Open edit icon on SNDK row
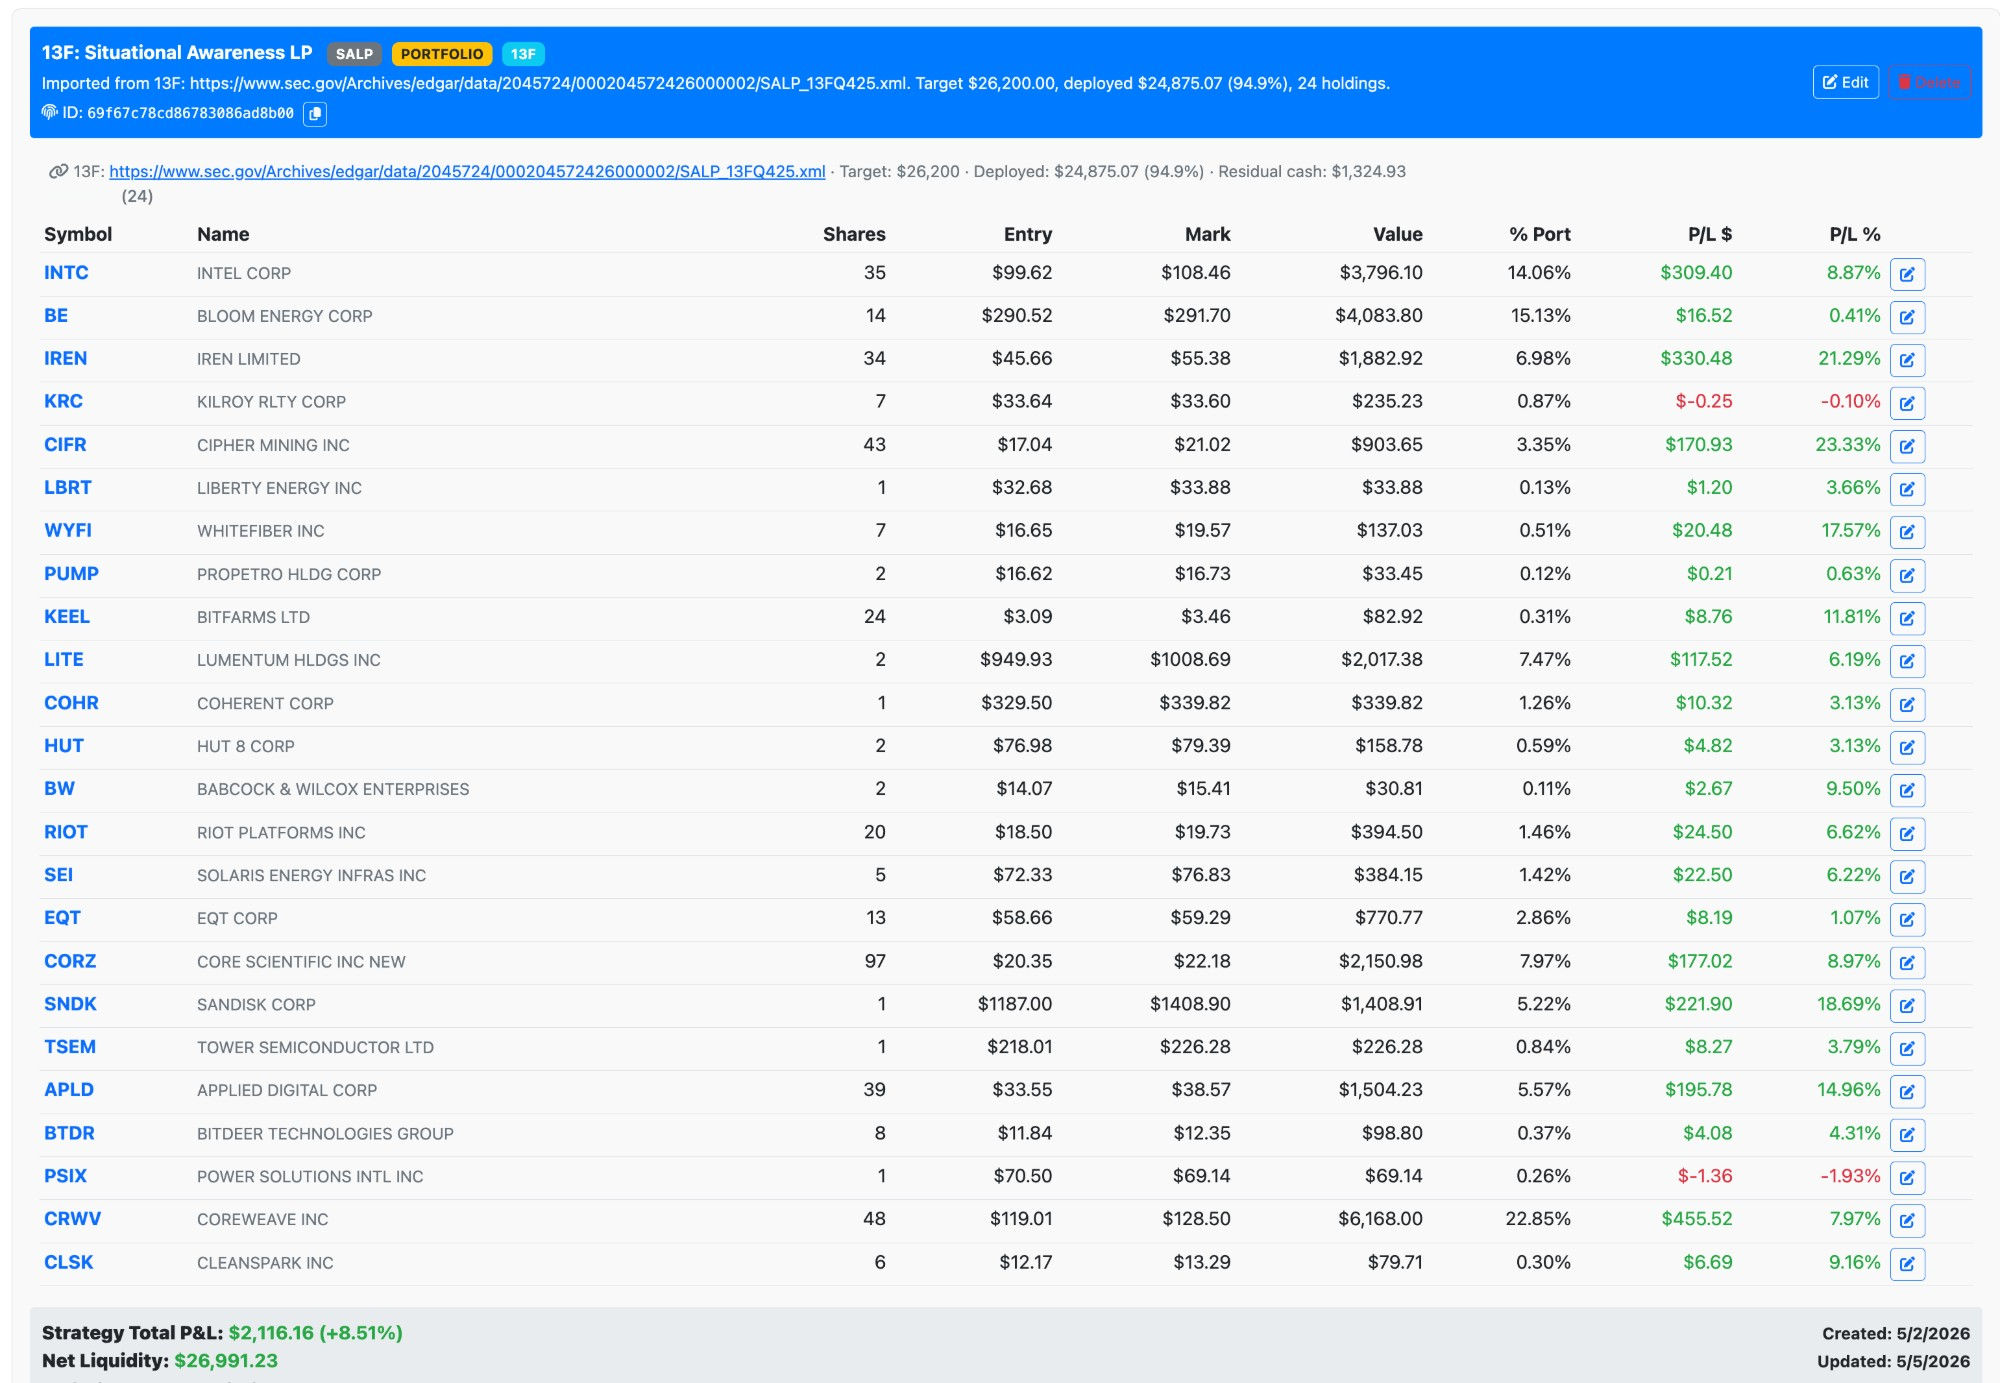Image resolution: width=2000 pixels, height=1383 pixels. 1907,1005
